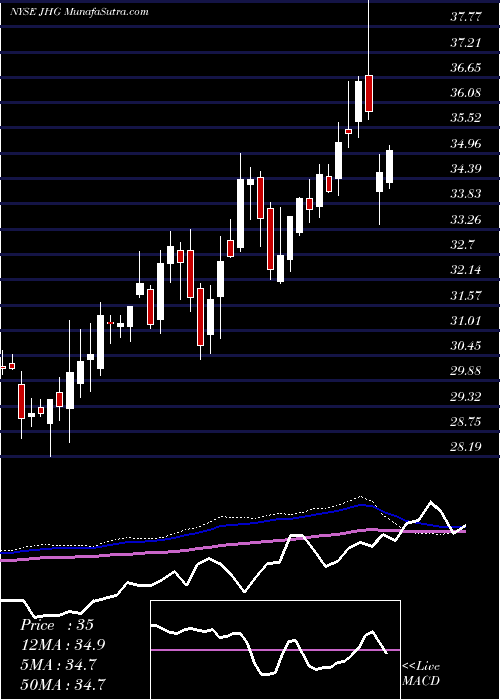Select the 31.57 price axis label
500x700 pixels.
tap(466, 295)
